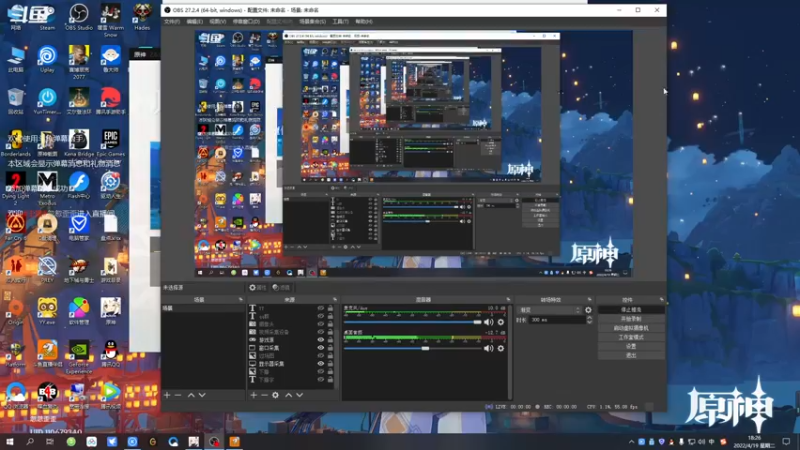Pop out the 来源 dock panel

[x=335, y=299]
